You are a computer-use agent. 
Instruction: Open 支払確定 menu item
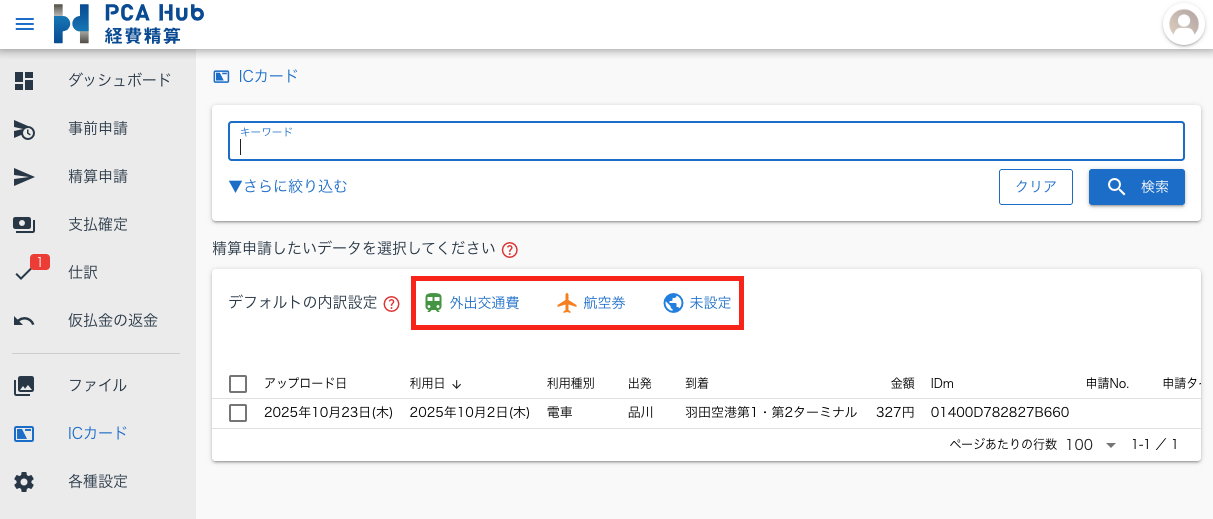point(98,224)
